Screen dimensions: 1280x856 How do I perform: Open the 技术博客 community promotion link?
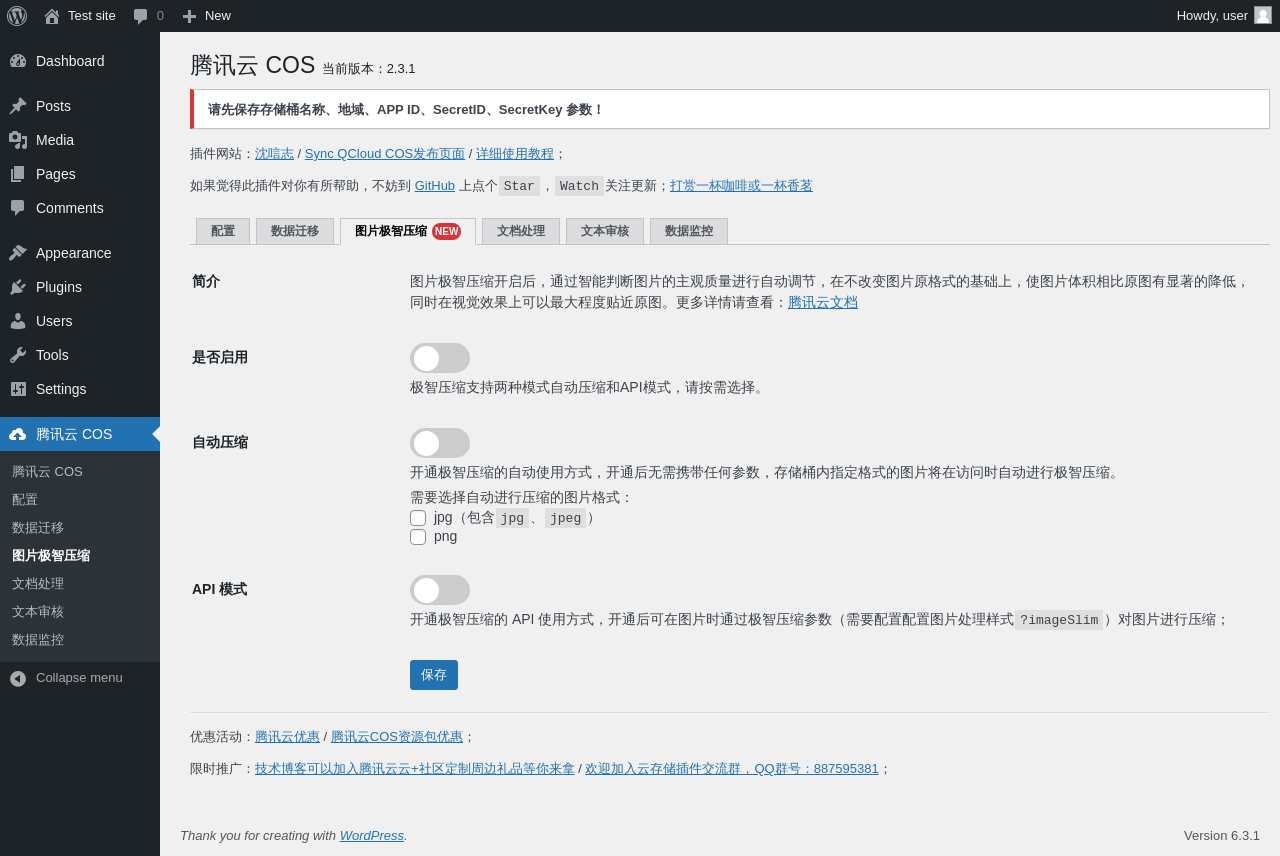click(415, 769)
